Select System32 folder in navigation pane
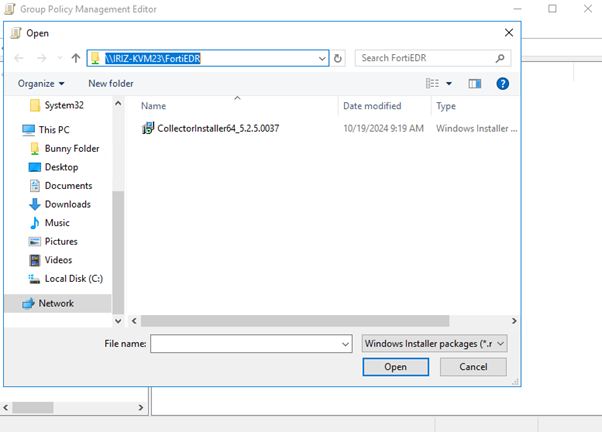 (64, 105)
